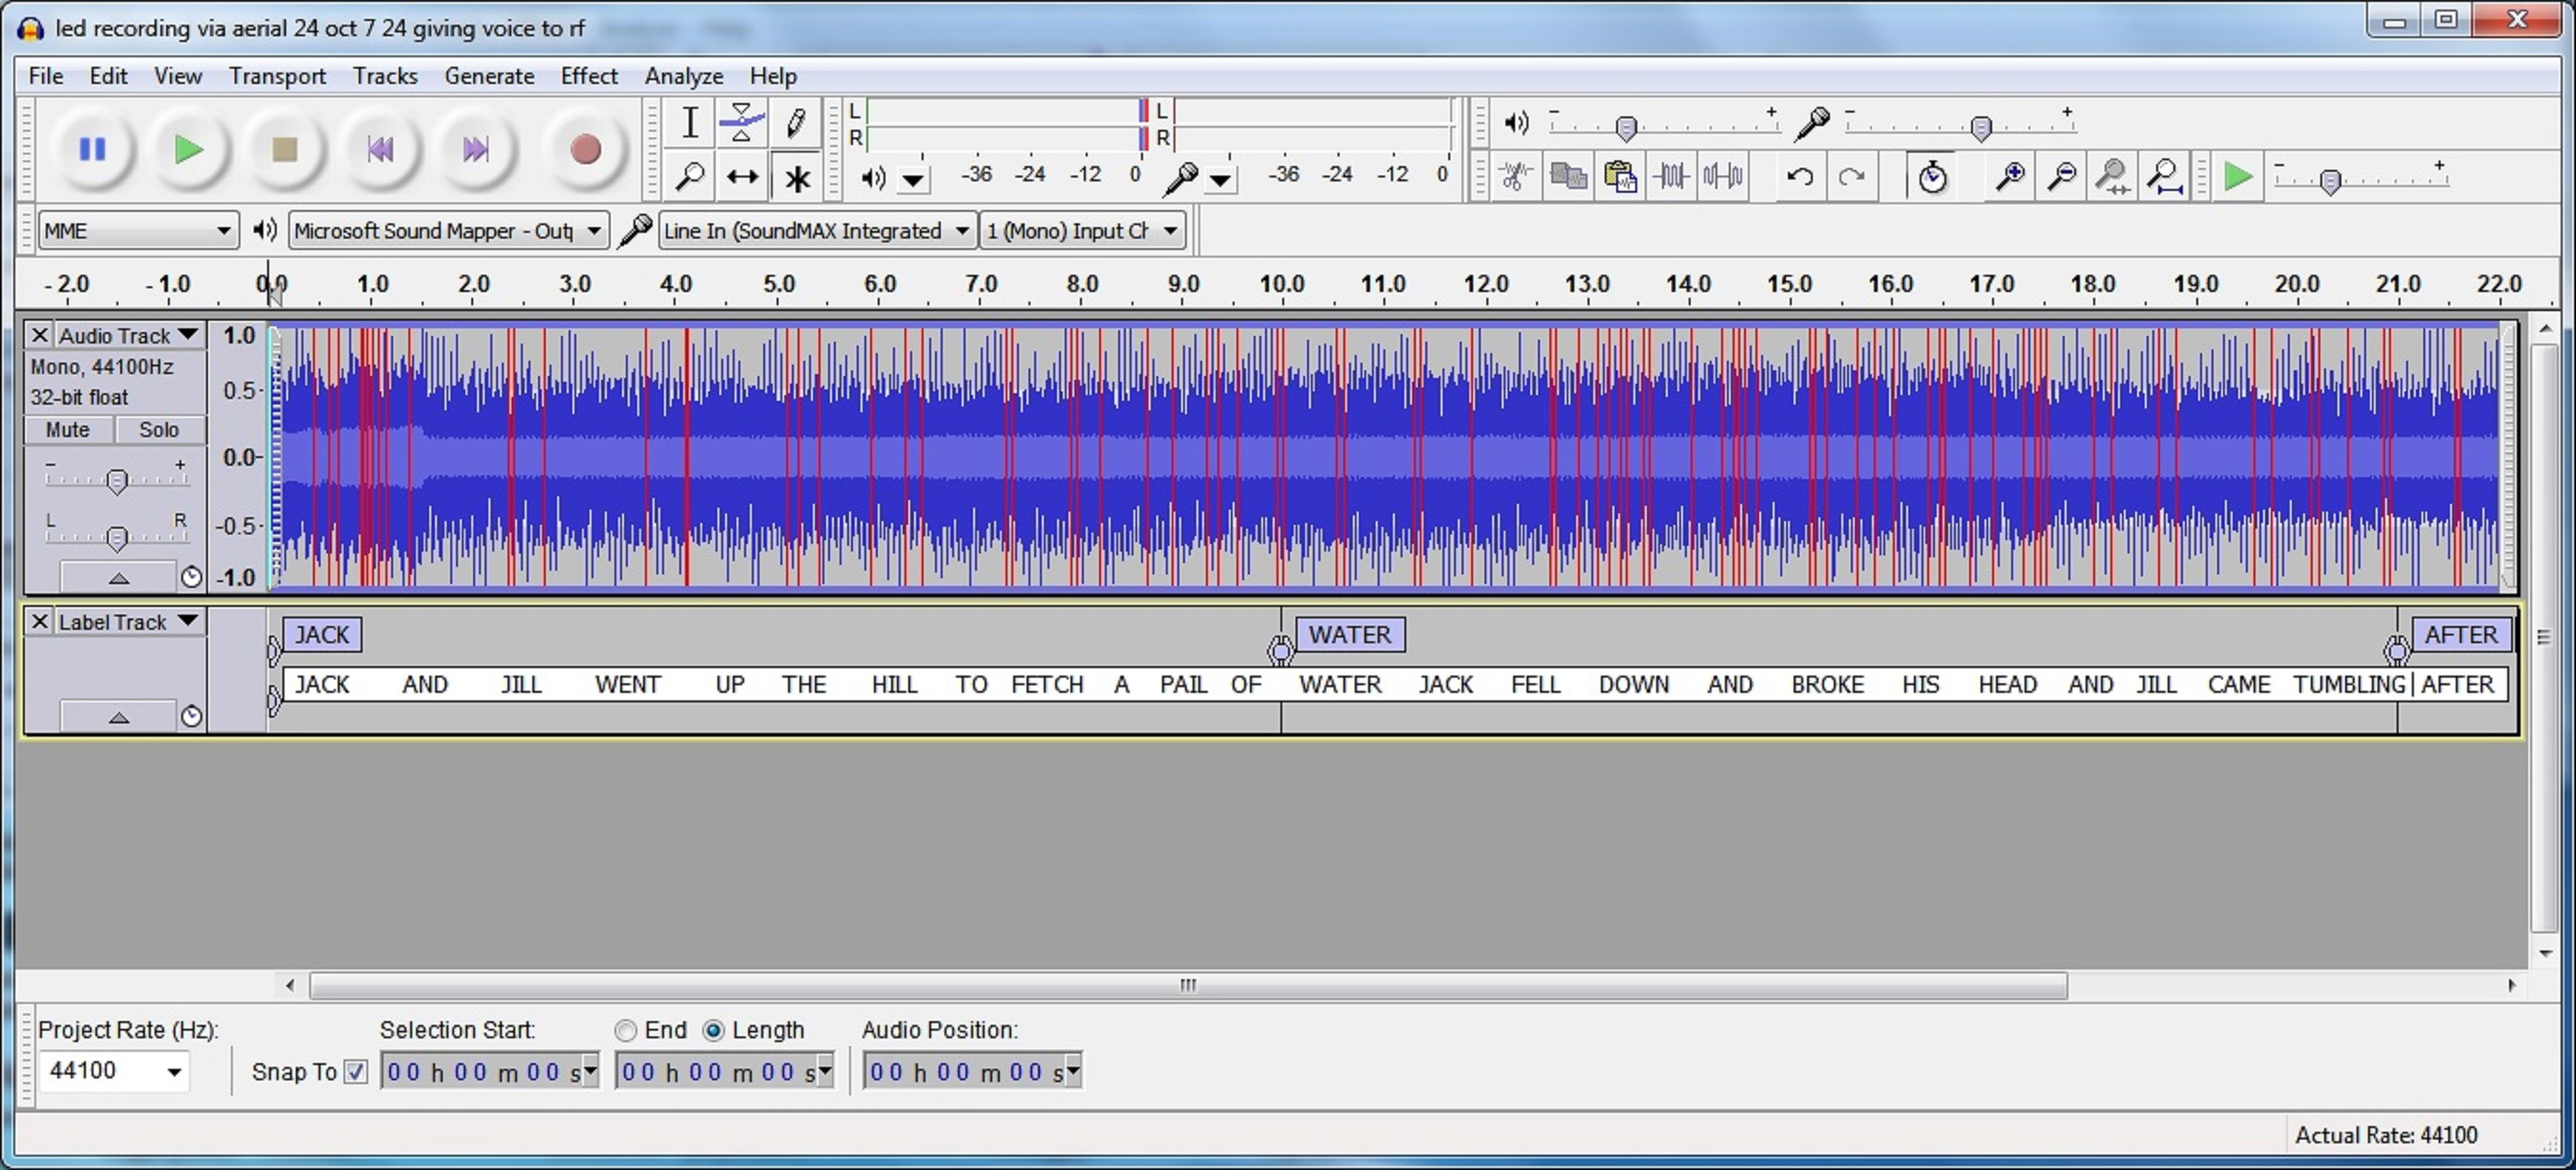Select the Envelope tool
Image resolution: width=2576 pixels, height=1170 pixels.
[742, 123]
